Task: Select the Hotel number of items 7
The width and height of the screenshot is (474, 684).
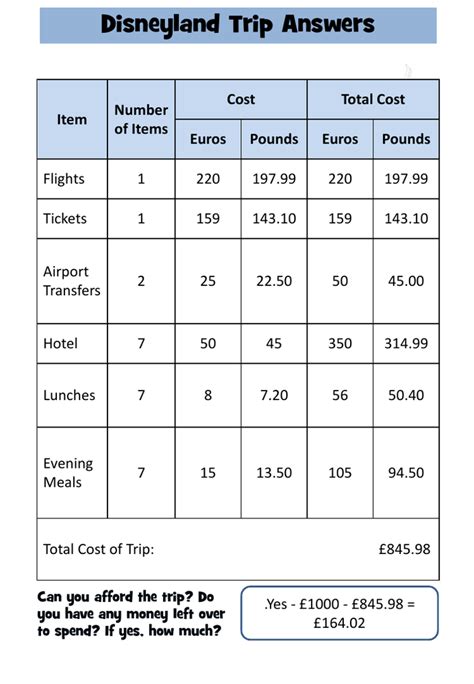Action: (141, 343)
